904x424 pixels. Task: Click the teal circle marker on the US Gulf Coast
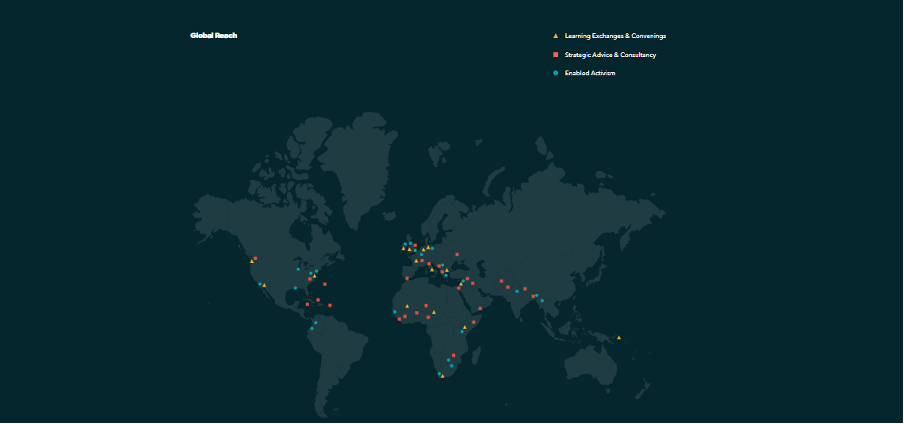pyautogui.click(x=295, y=288)
